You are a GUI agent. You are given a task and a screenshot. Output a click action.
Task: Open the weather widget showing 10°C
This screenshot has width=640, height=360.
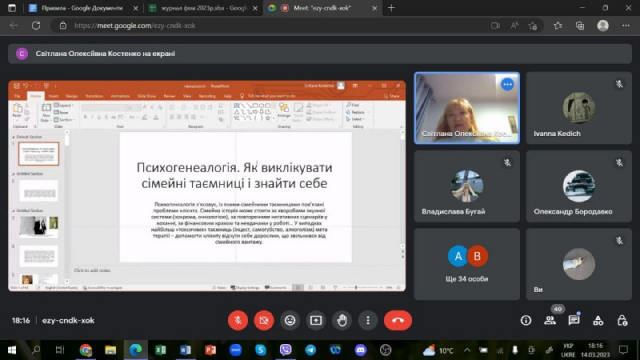[x=438, y=351]
